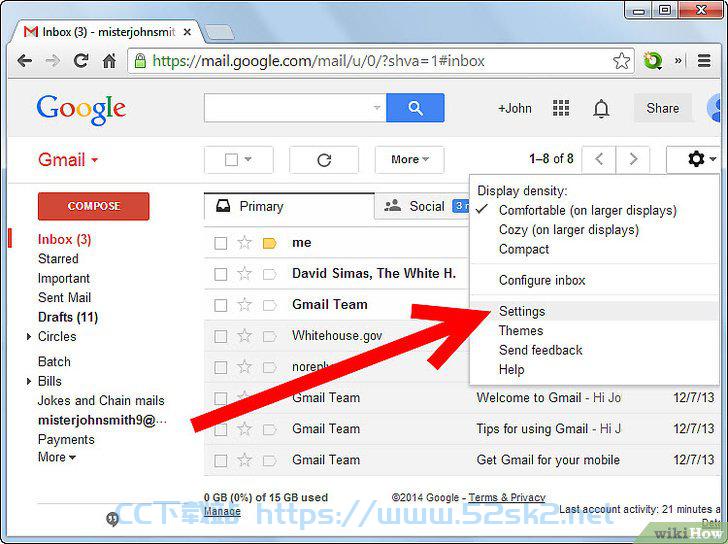Open the Sent Mail folder
Image resolution: width=728 pixels, height=544 pixels.
tap(65, 298)
